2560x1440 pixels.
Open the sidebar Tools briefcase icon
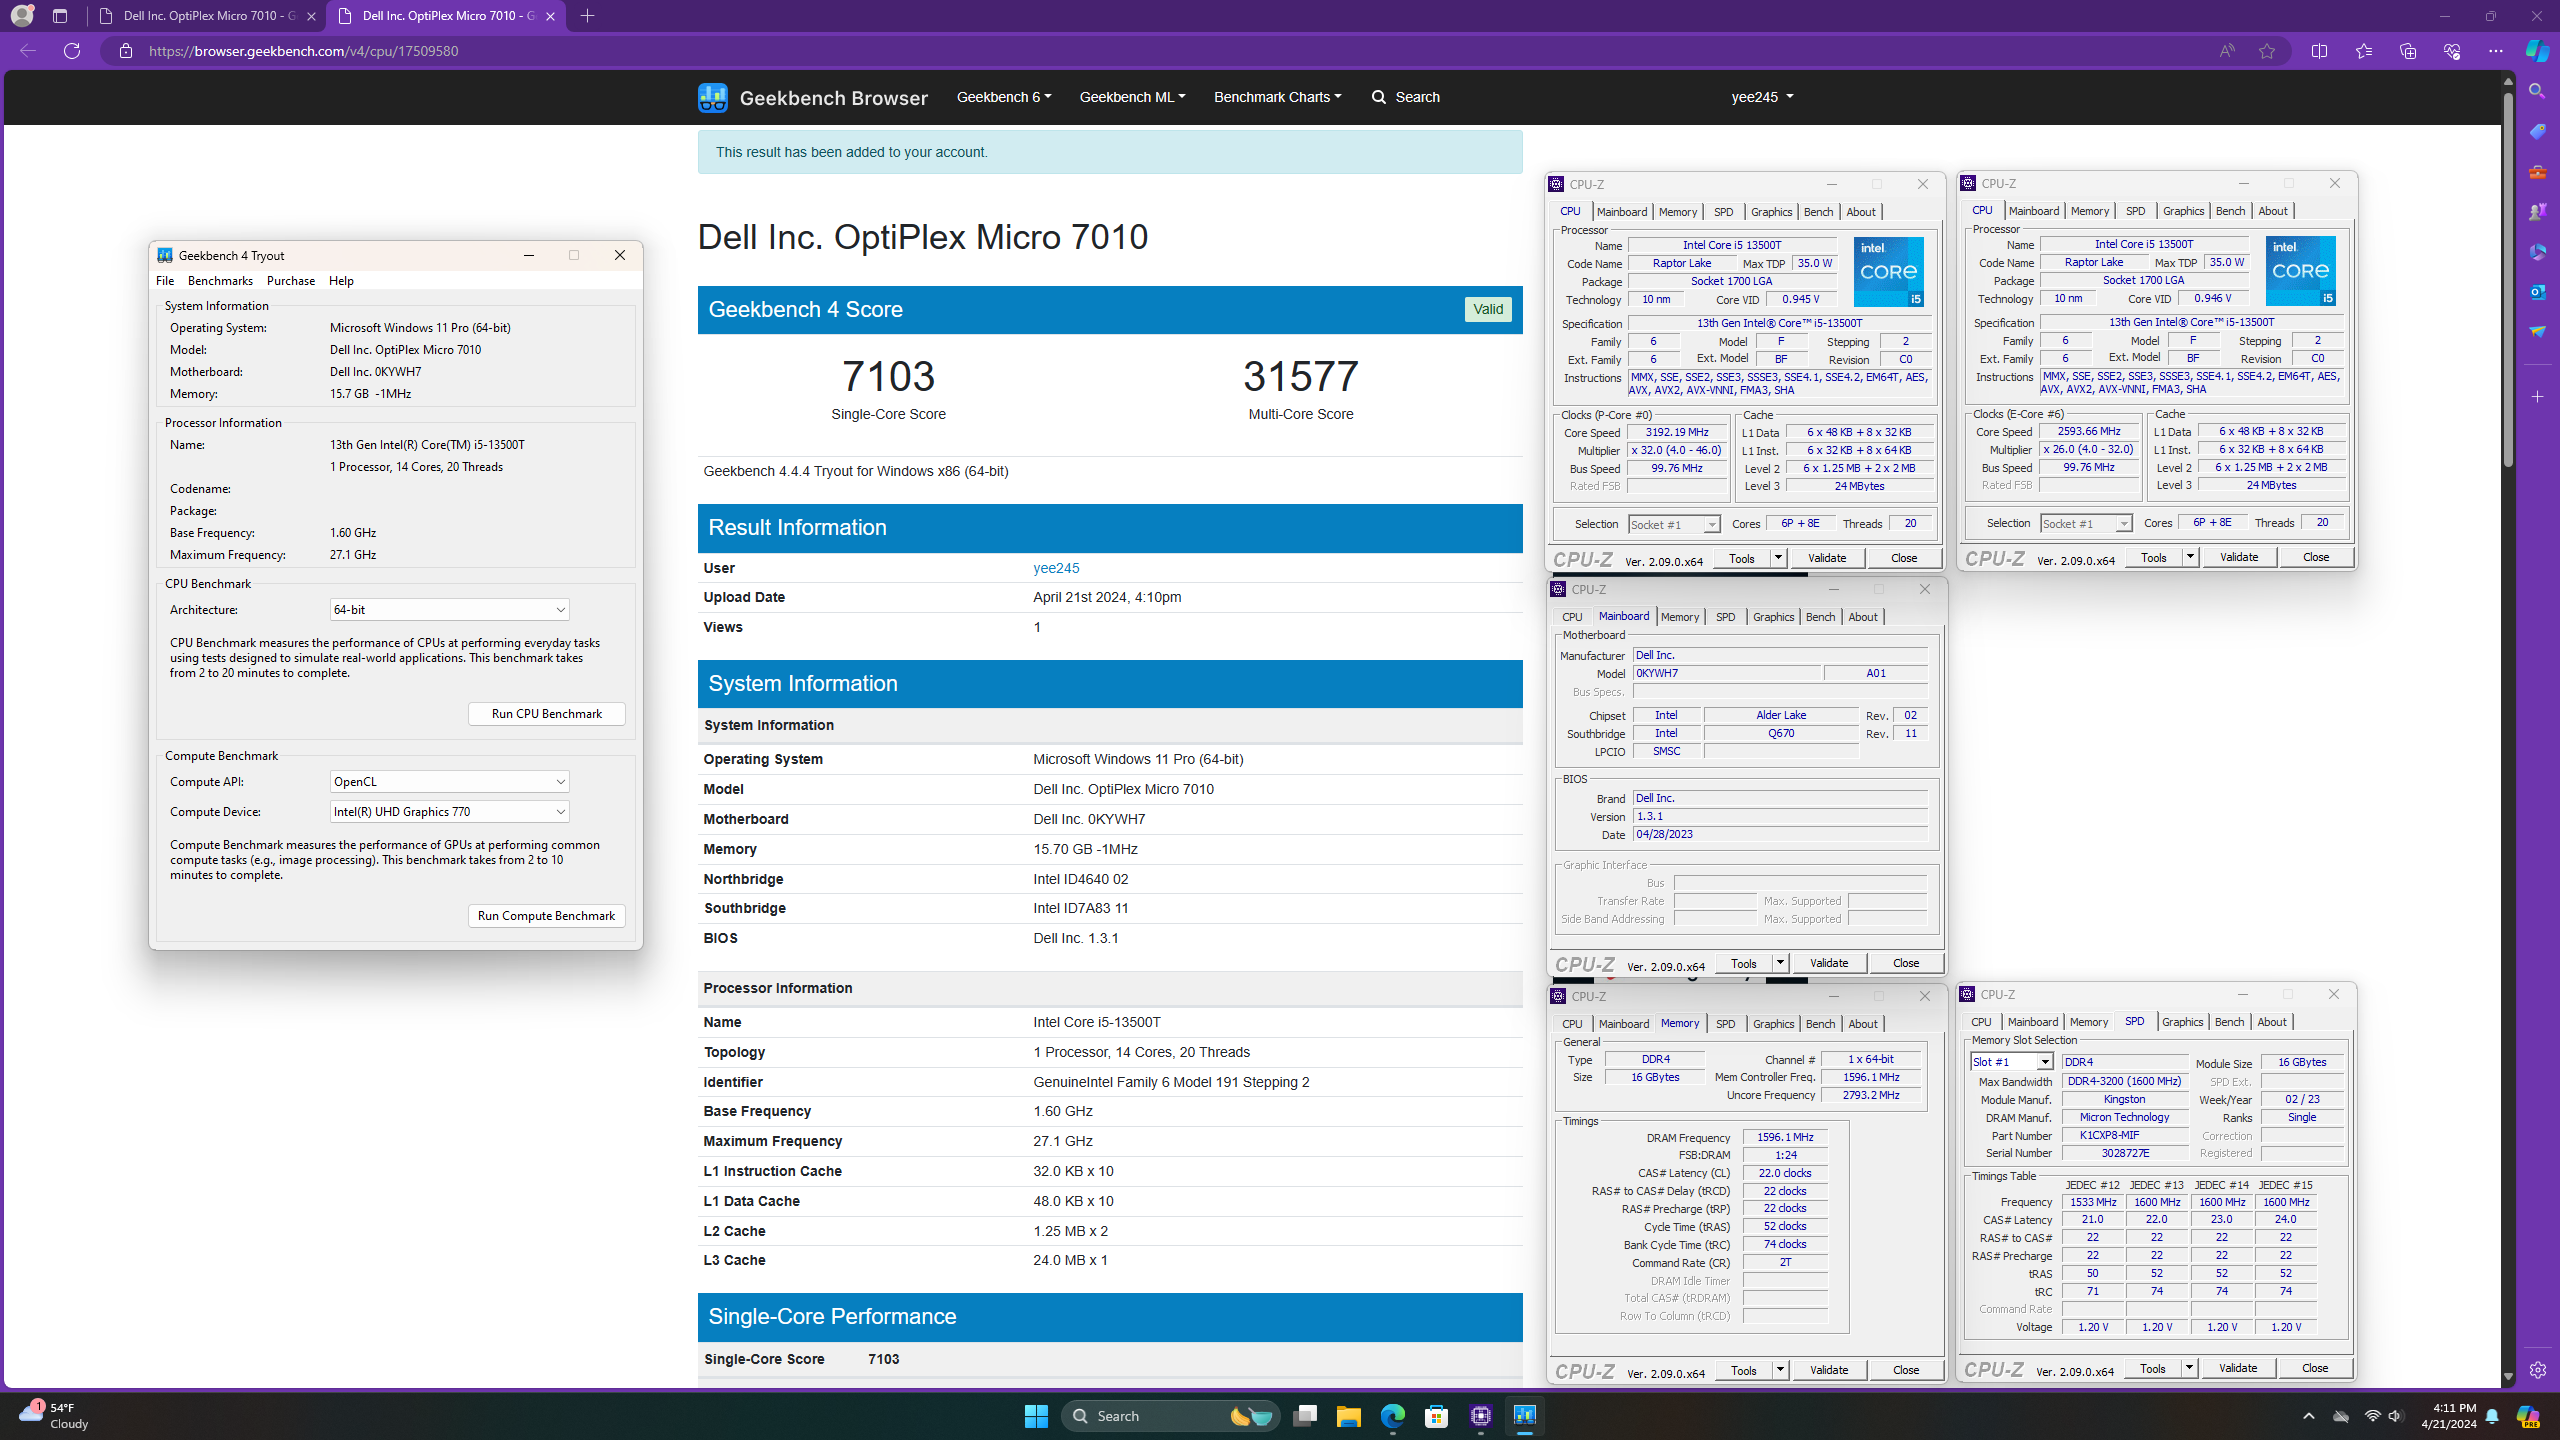[2537, 172]
